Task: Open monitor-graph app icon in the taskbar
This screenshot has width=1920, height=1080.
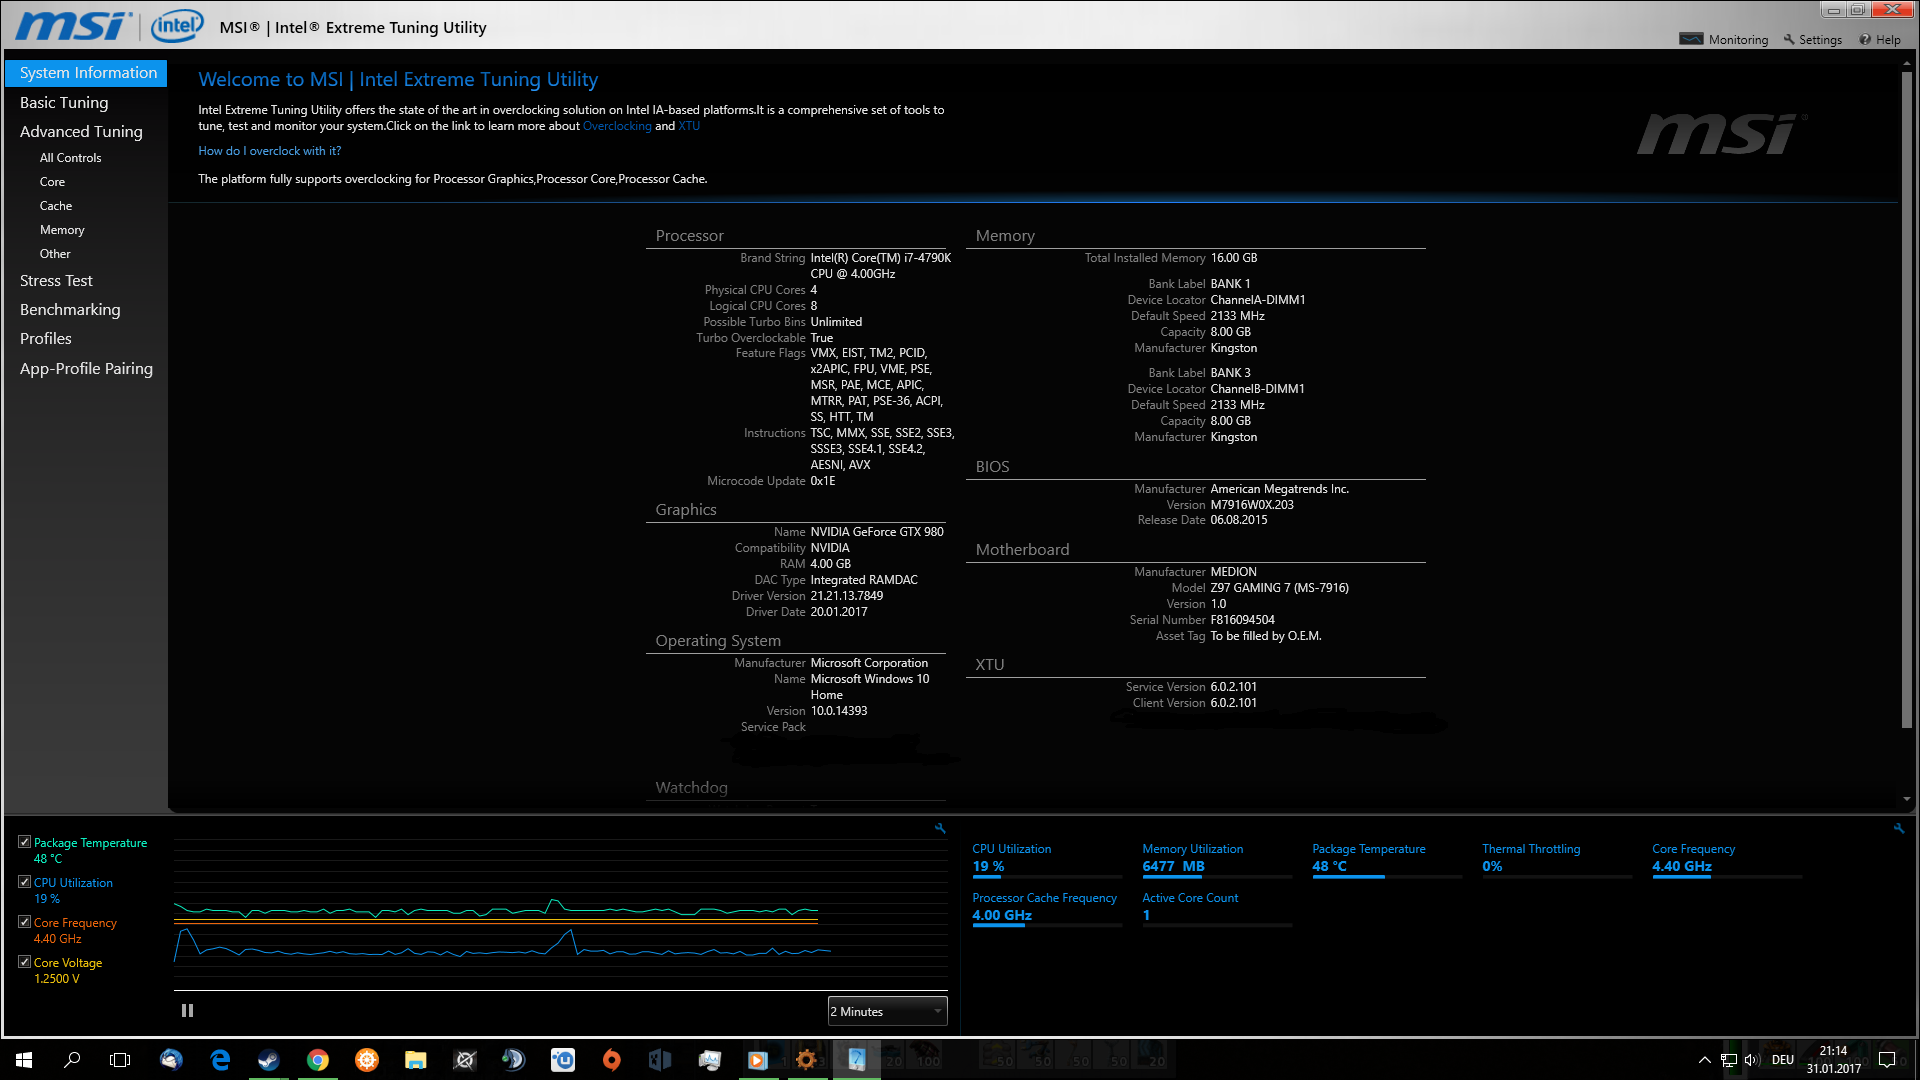Action: 710,1060
